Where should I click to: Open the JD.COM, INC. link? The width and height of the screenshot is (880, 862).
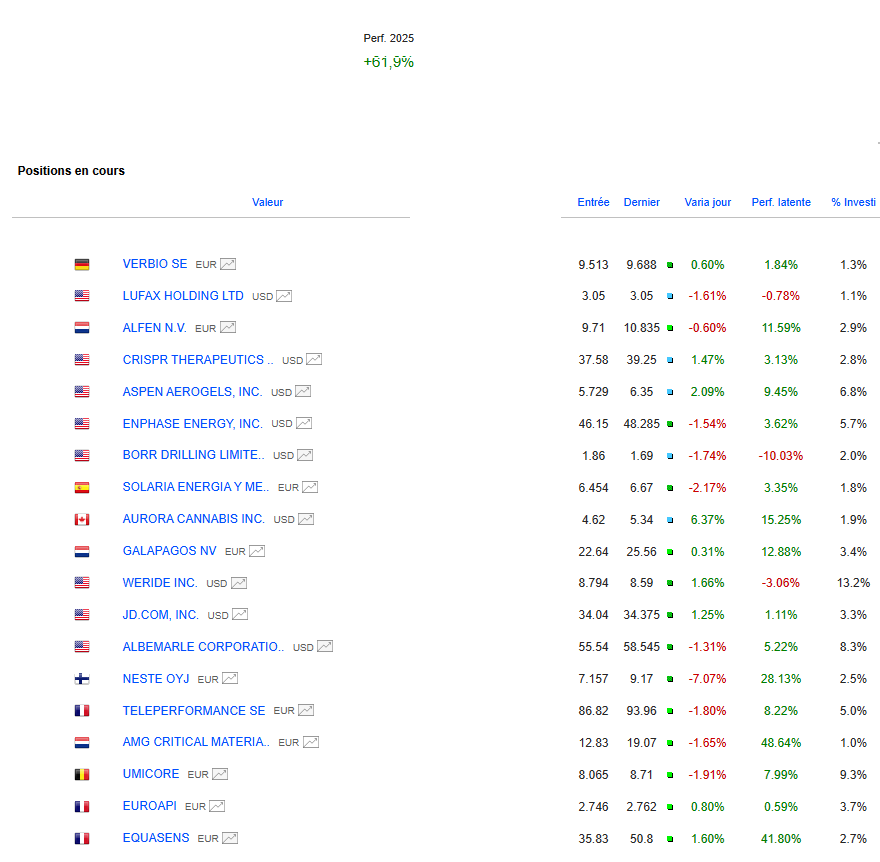[x=161, y=615]
